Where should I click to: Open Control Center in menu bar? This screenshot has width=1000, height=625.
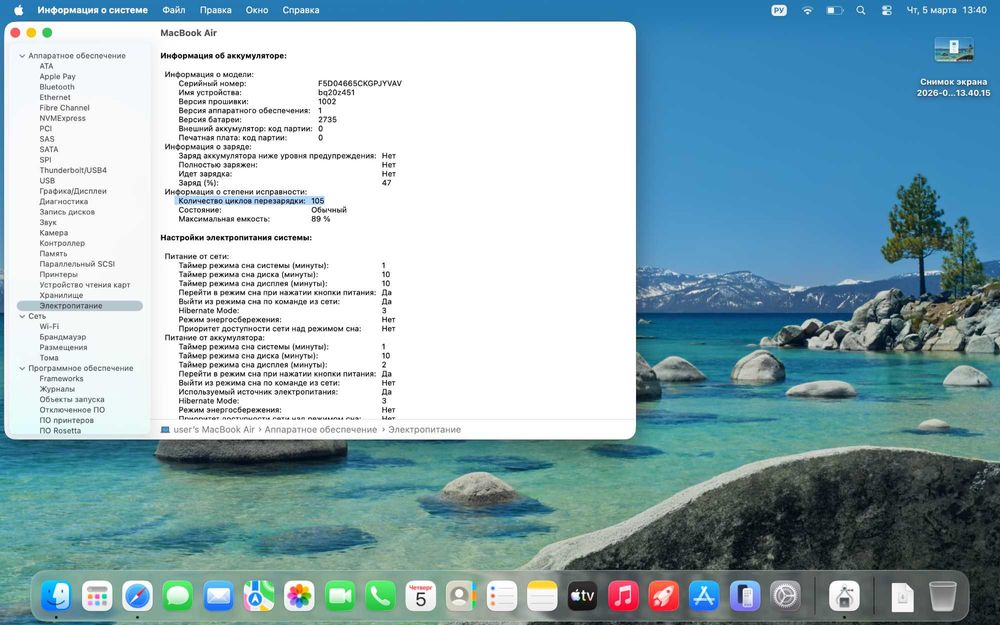886,10
